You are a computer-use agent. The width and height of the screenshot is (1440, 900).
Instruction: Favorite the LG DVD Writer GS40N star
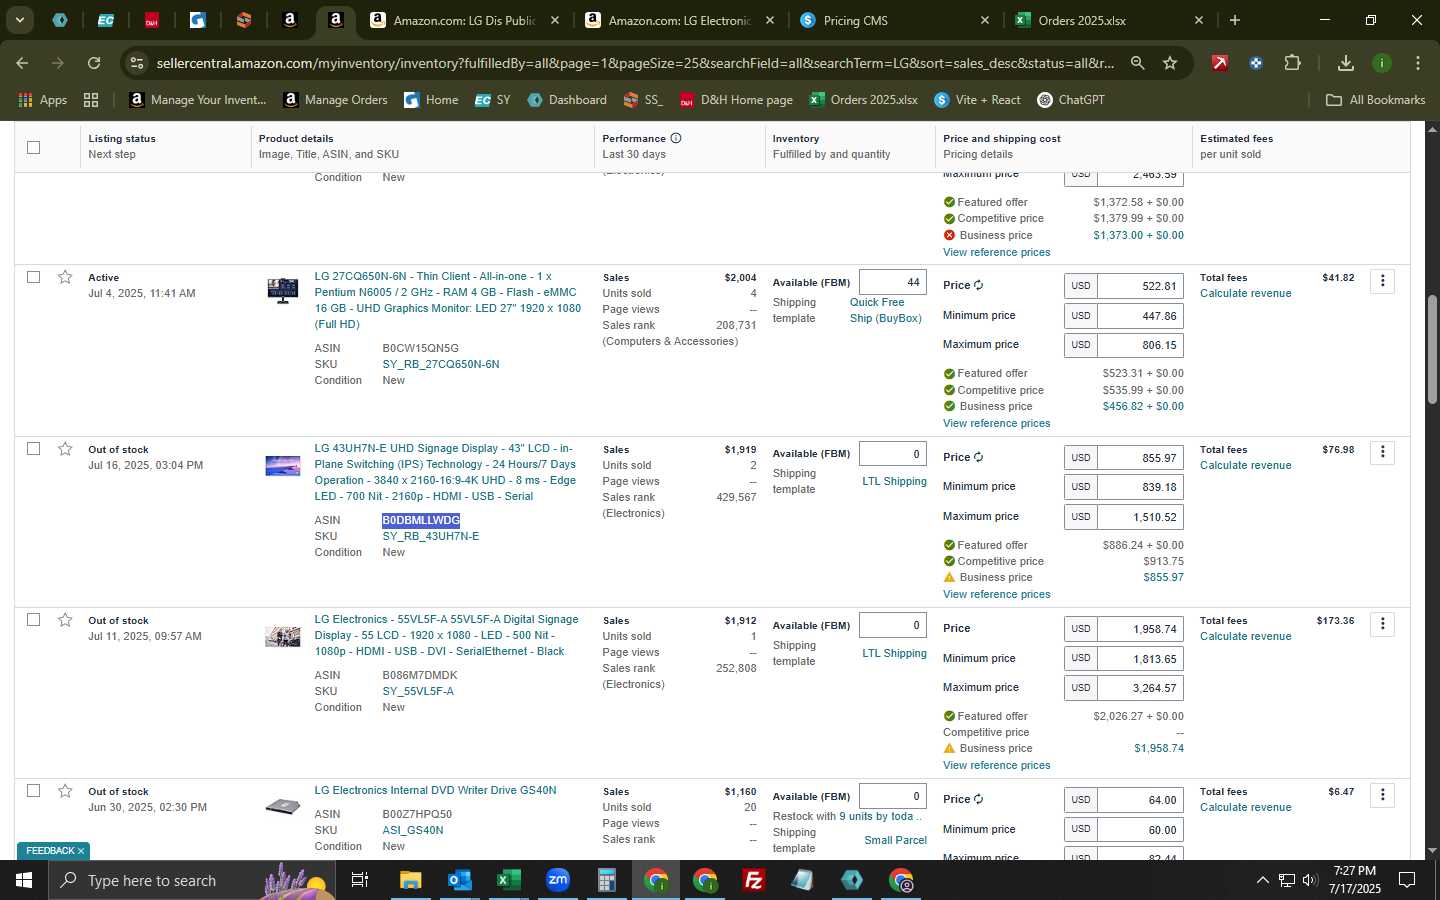click(65, 791)
